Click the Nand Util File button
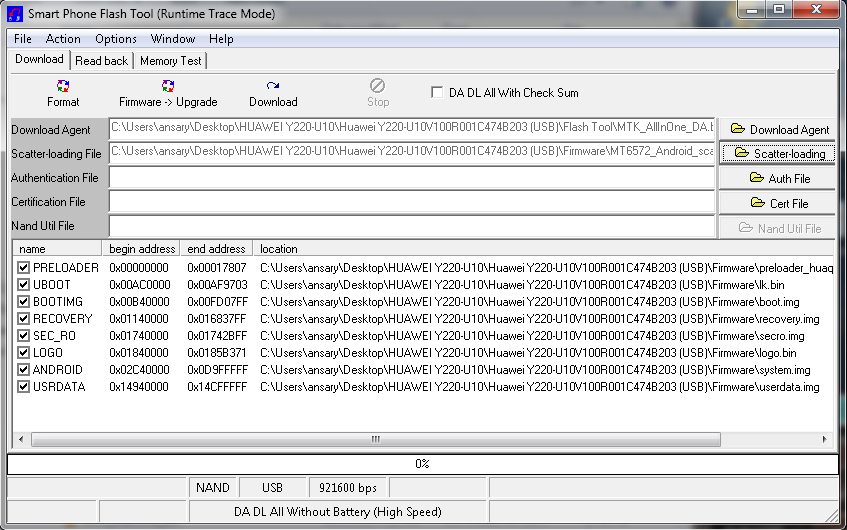Viewport: 847px width, 530px height. (x=778, y=228)
